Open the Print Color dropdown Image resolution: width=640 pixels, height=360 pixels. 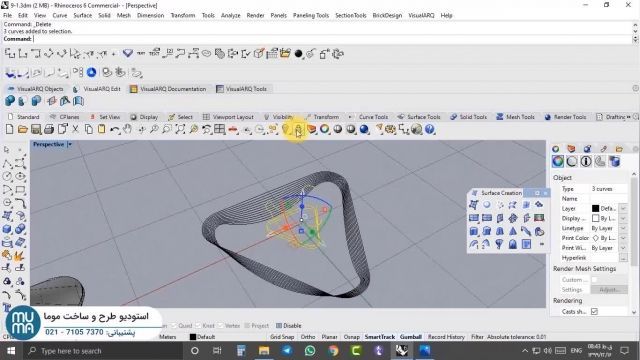pyautogui.click(x=623, y=238)
